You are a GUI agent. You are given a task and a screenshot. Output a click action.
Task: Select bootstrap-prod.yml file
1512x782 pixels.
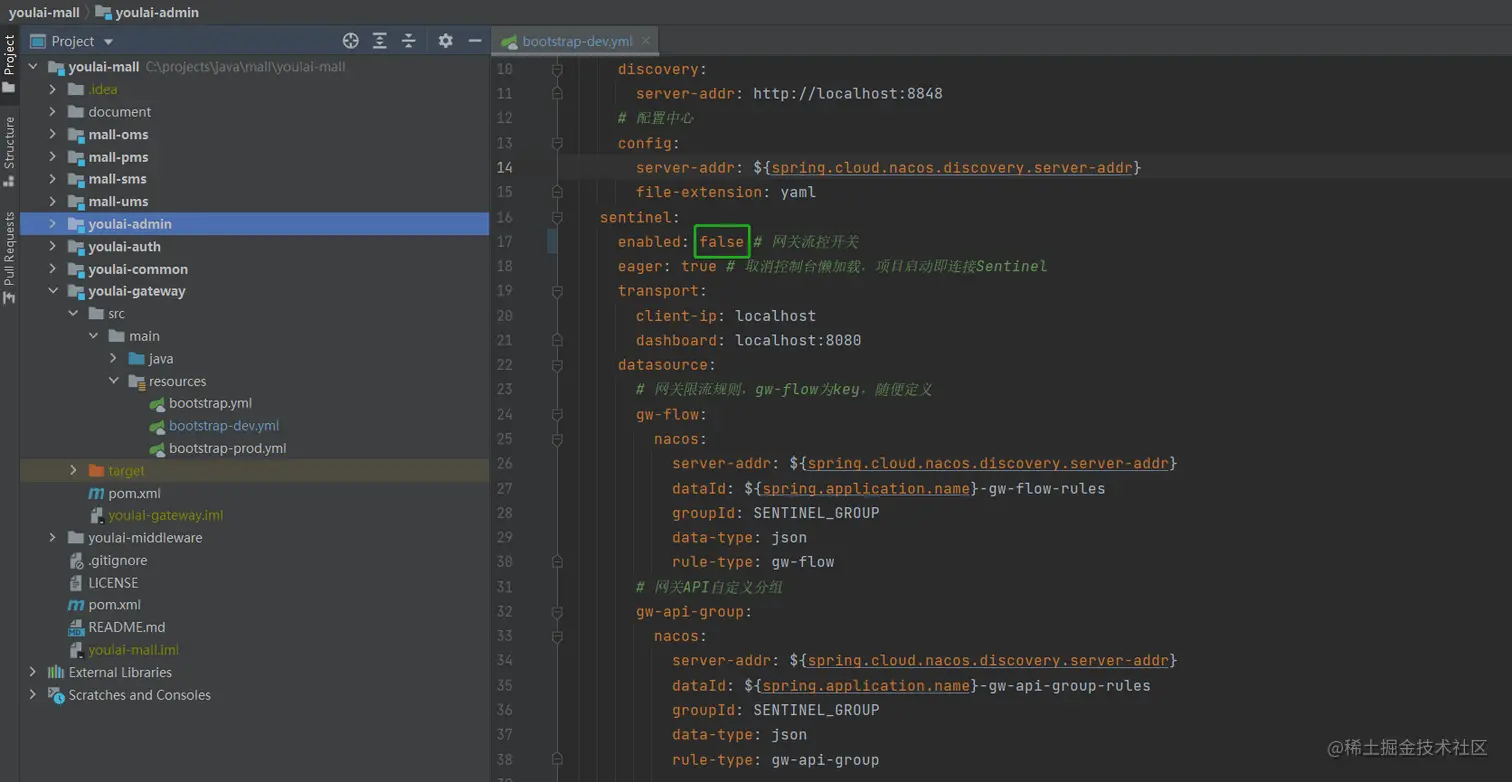click(x=228, y=448)
